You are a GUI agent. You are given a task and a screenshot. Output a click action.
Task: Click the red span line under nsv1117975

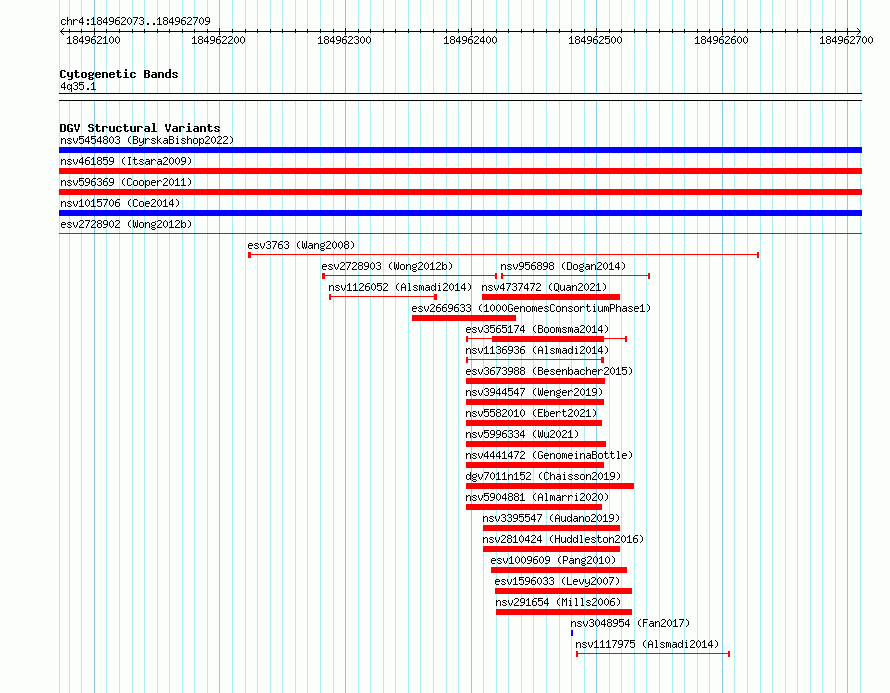pos(653,654)
